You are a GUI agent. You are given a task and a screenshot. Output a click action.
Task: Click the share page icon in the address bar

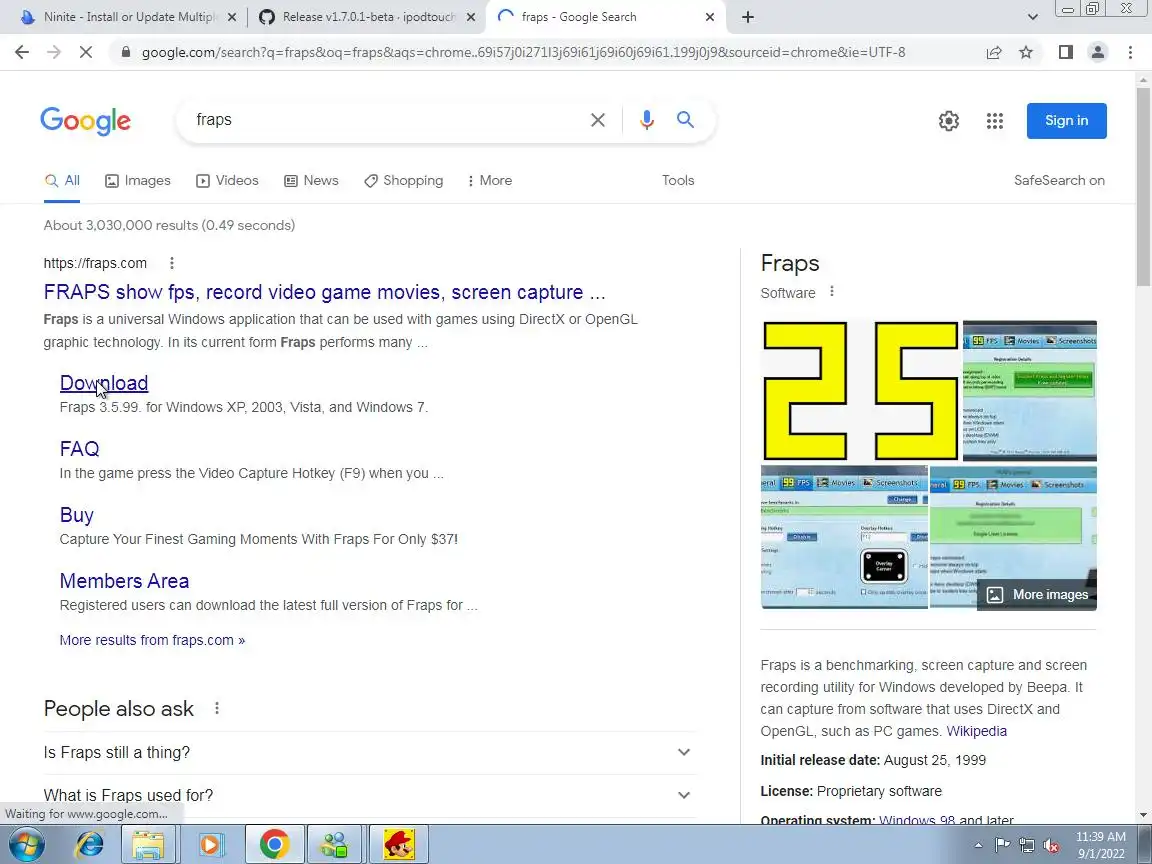(994, 52)
